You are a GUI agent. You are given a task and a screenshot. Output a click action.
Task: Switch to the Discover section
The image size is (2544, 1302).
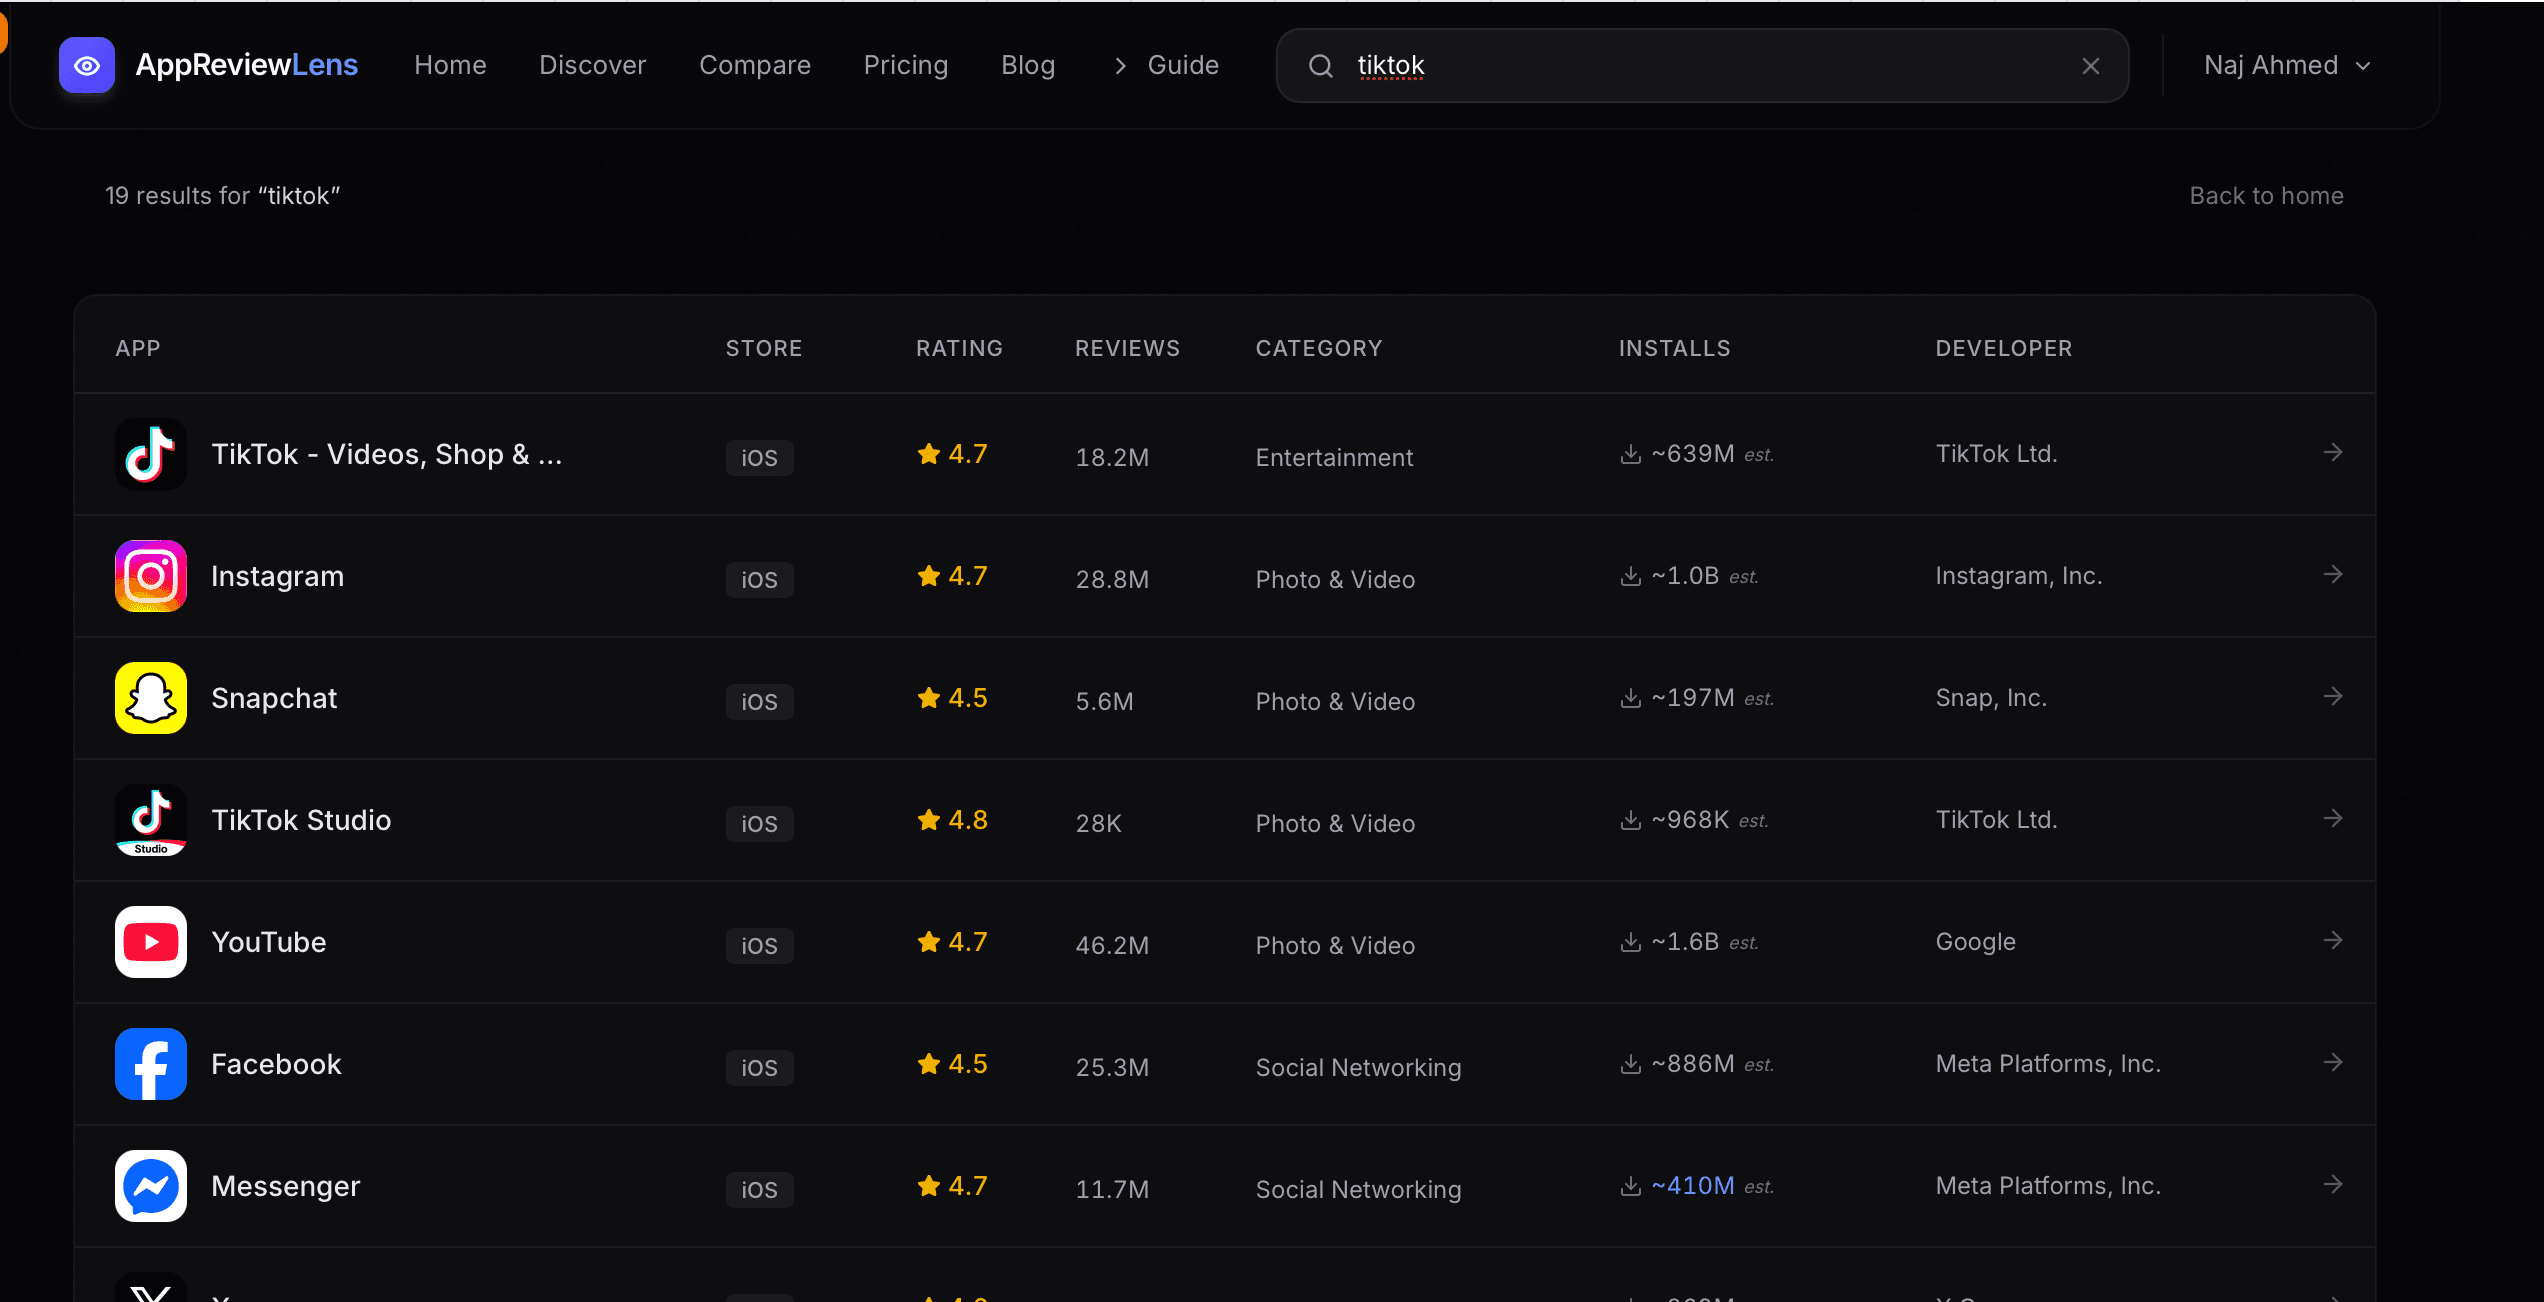click(592, 65)
